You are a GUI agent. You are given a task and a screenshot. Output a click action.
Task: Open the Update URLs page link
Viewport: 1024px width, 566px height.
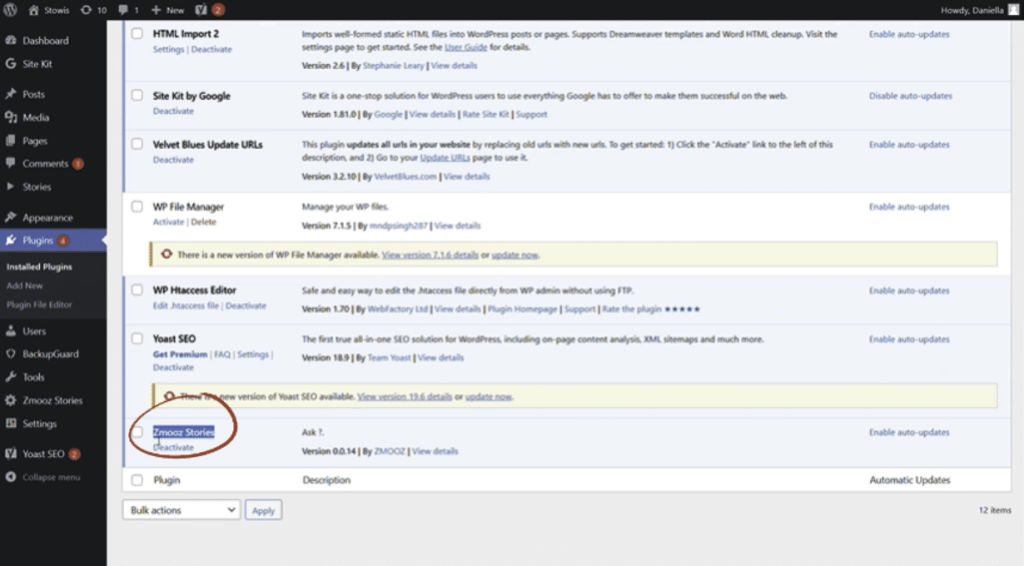tap(445, 158)
